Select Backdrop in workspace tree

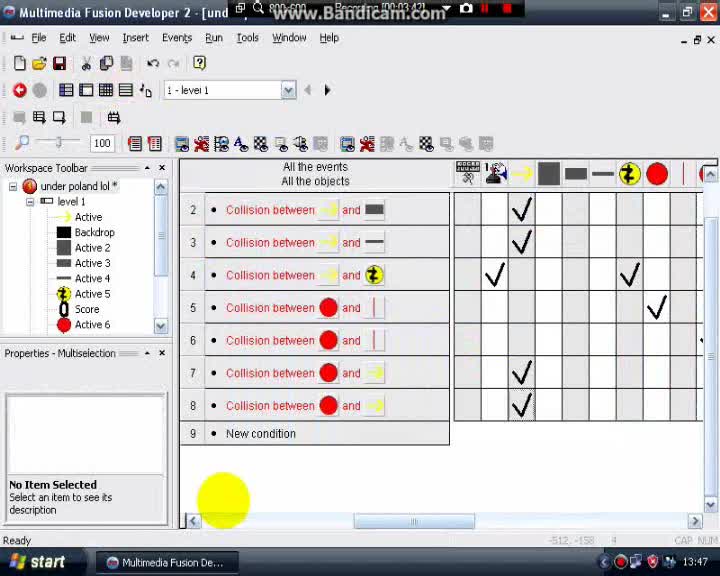(x=95, y=232)
